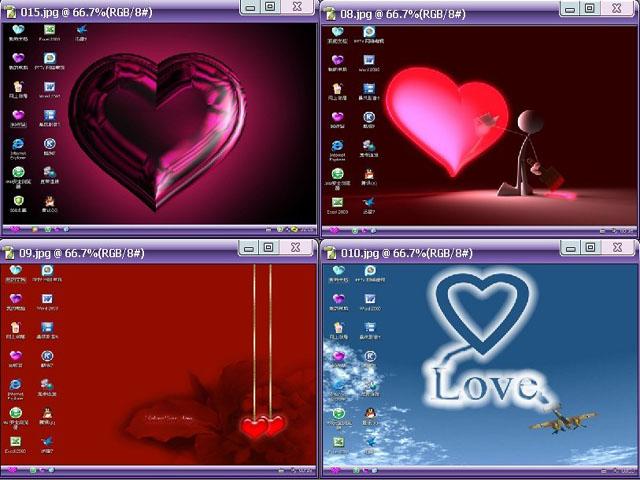Screen dimensions: 640x480
Task: Click the metallic pink heart in 015.jpg canvas
Action: (157, 131)
